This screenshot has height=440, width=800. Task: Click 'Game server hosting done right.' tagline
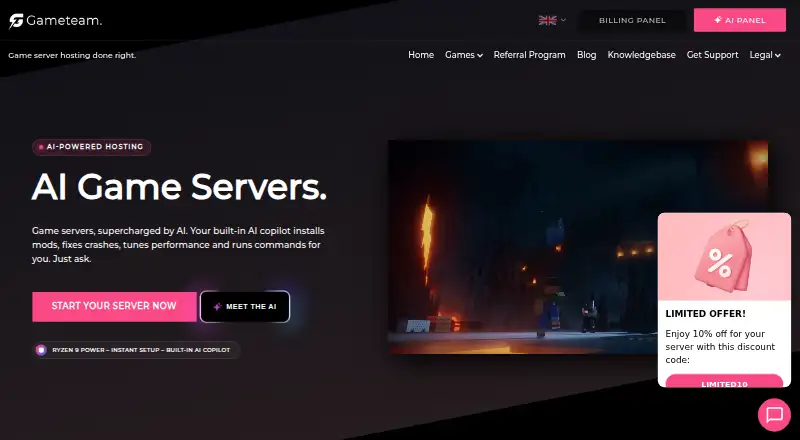72,55
